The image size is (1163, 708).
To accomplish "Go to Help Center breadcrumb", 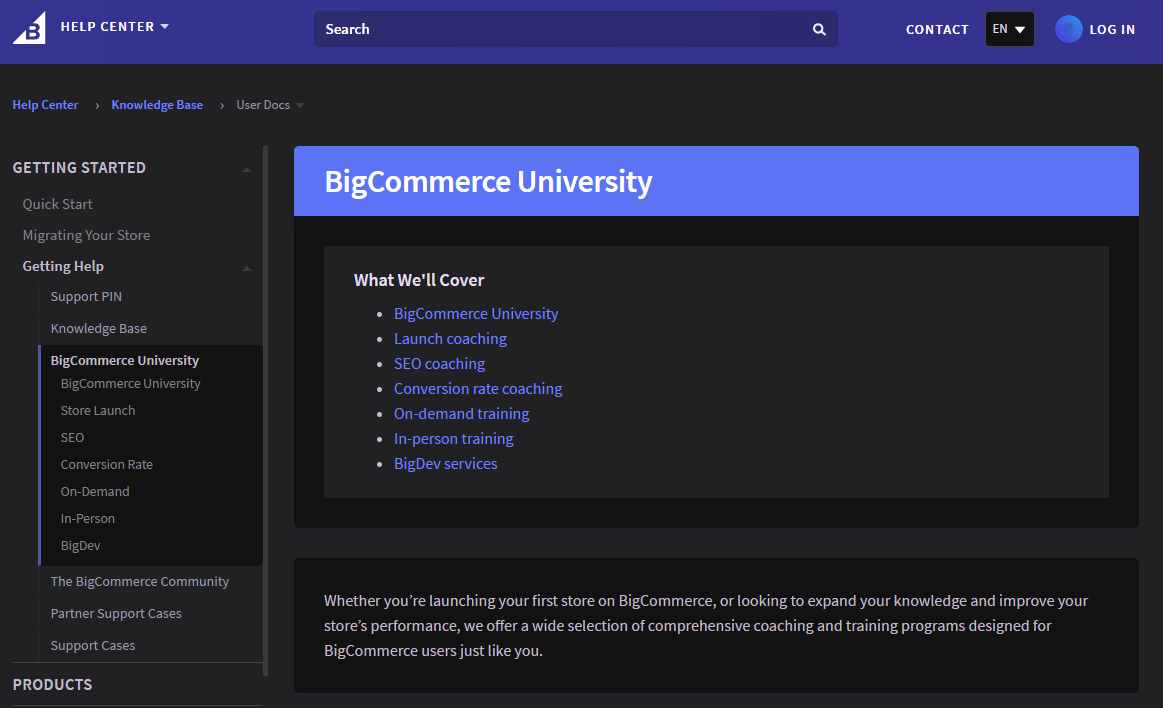I will pos(45,105).
